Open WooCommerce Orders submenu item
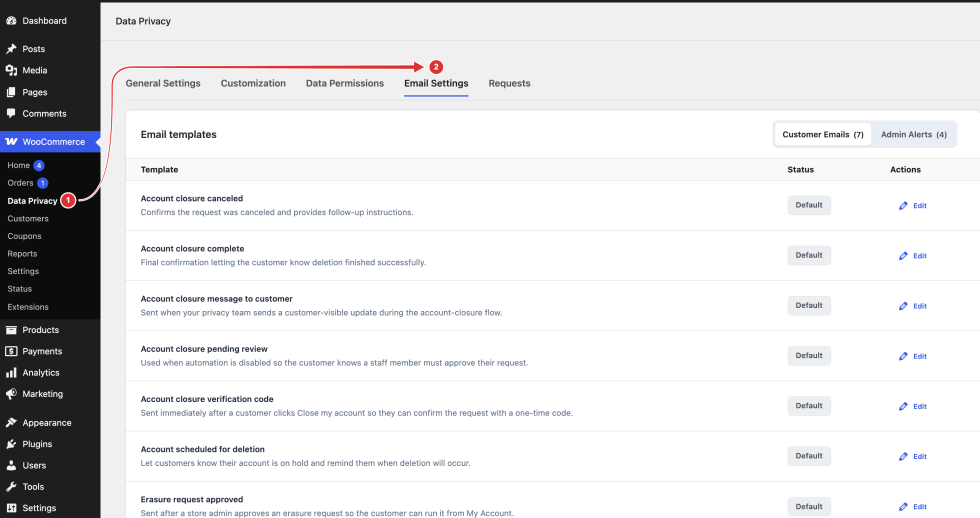Image resolution: width=980 pixels, height=518 pixels. [20, 182]
